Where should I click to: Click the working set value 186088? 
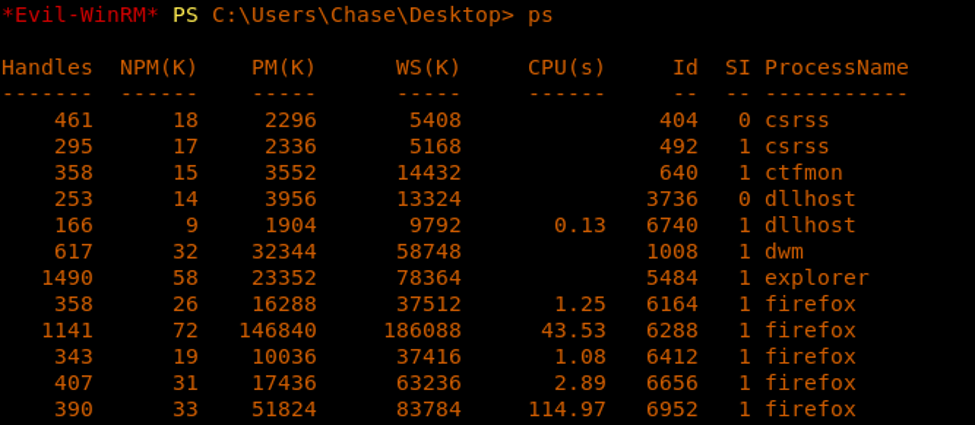point(422,330)
